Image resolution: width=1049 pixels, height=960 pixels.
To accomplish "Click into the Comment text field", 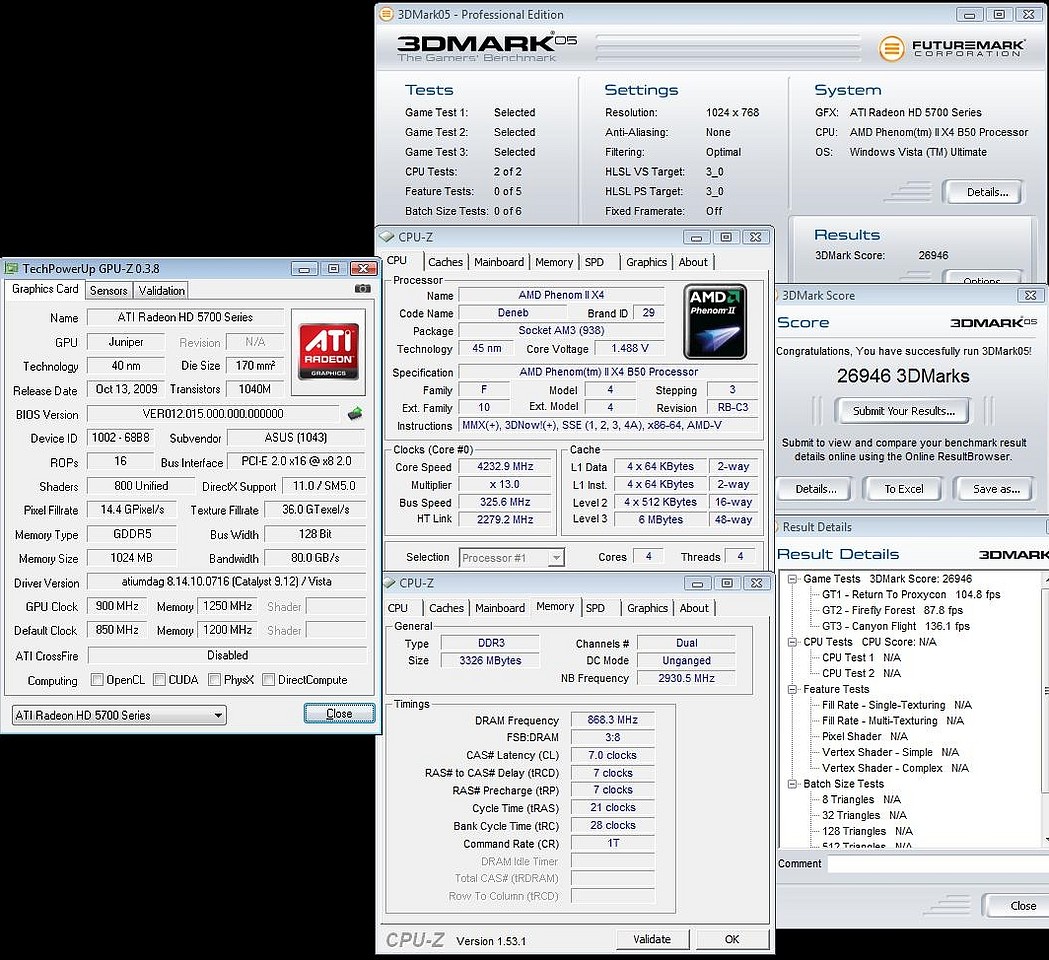I will coord(936,864).
